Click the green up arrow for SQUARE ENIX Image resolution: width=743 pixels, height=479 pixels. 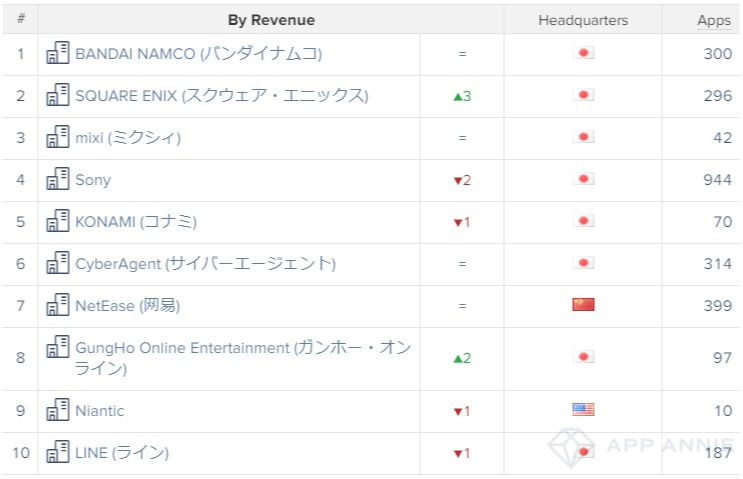(x=462, y=96)
